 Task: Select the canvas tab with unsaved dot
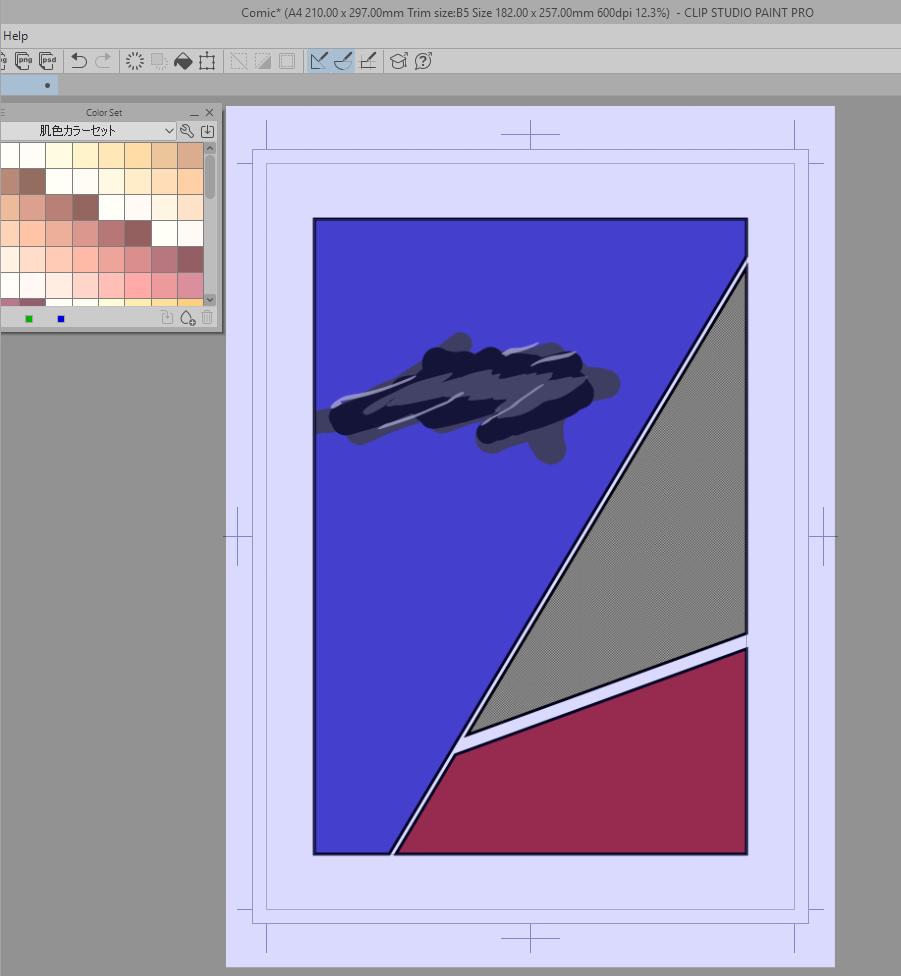29,85
